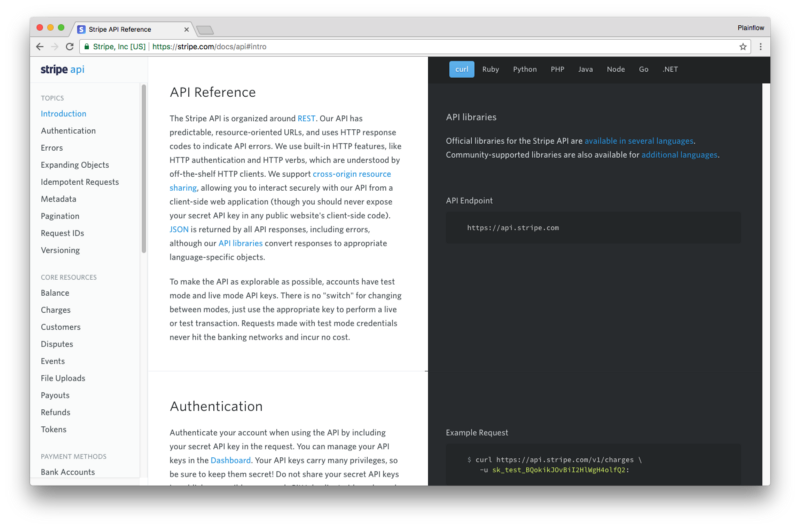
Task: Open Charges core resource
Action: (x=56, y=310)
